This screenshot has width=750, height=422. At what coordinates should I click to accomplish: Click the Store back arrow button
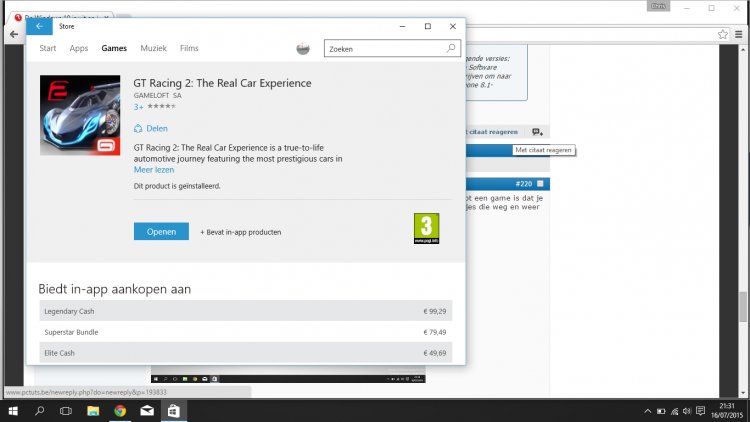pos(38,27)
